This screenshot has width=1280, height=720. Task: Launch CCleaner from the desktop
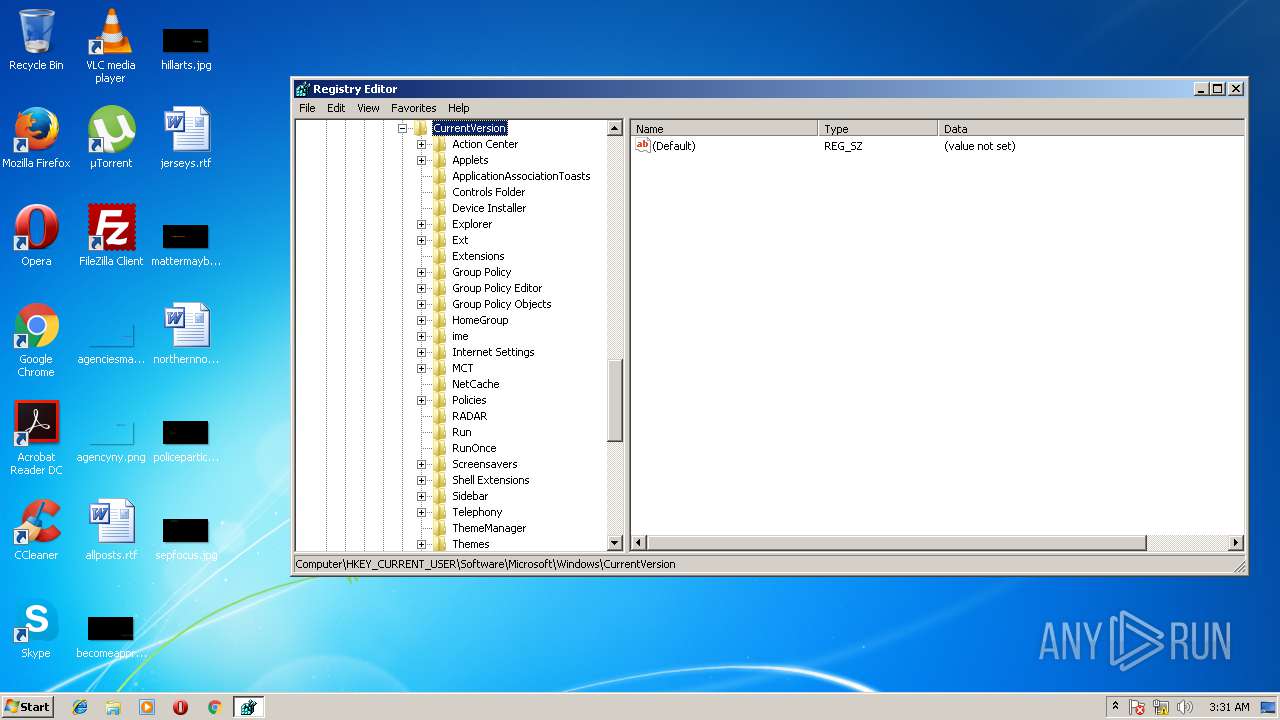(36, 530)
